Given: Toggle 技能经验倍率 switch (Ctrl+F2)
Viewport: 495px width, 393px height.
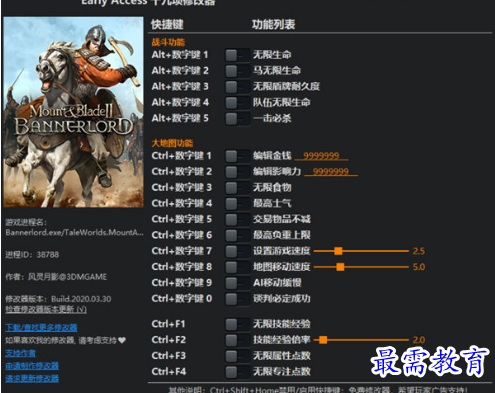Looking at the screenshot, I should (x=237, y=340).
